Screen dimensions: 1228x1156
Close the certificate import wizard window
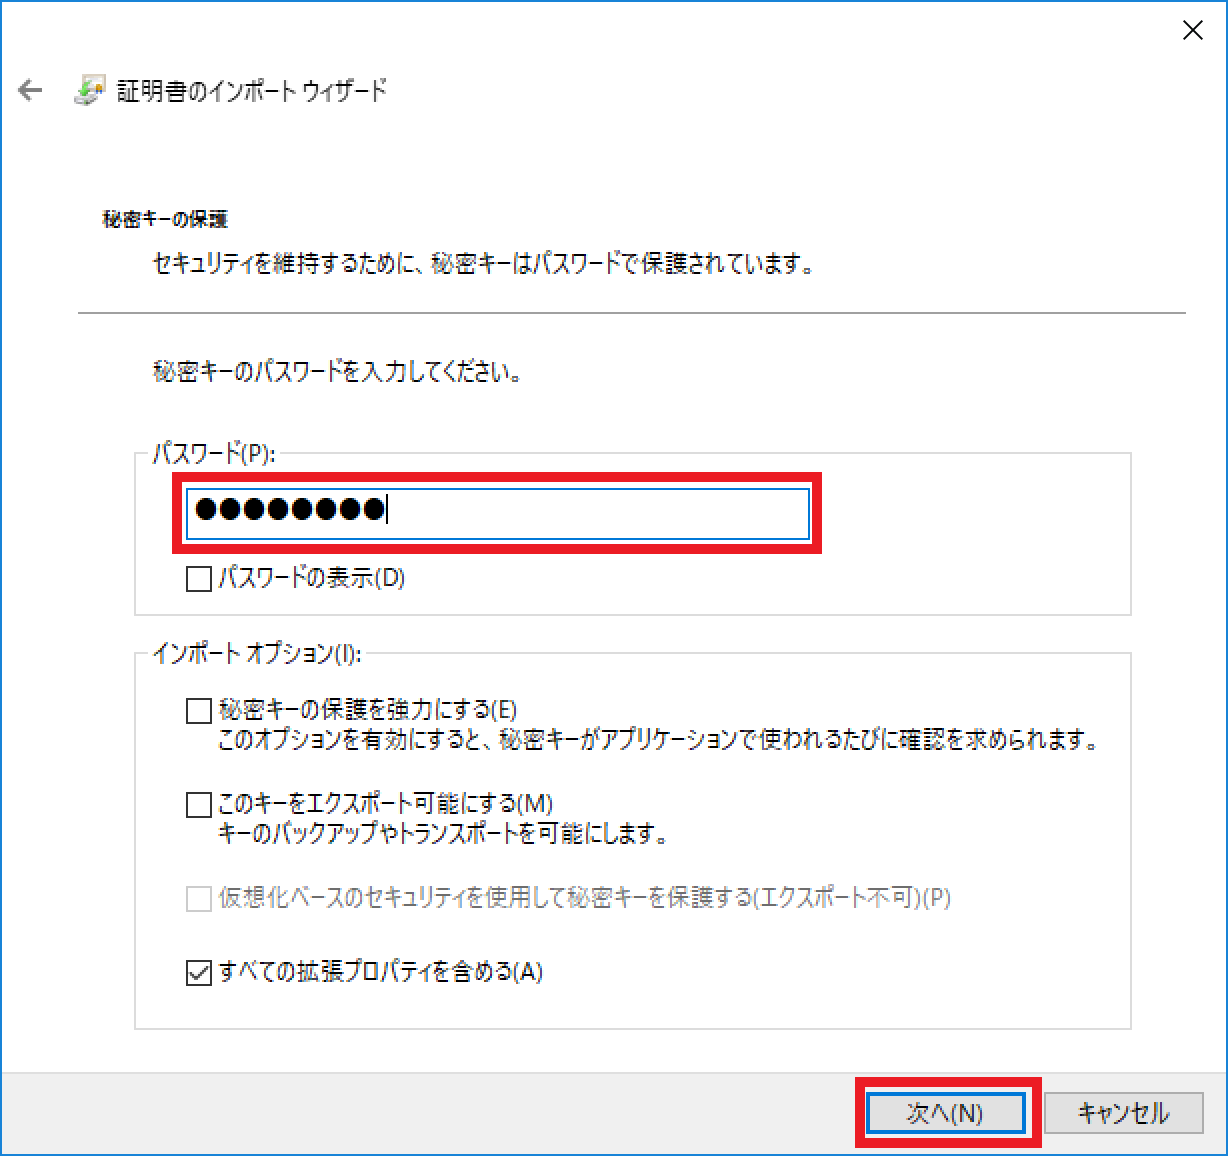click(1192, 31)
